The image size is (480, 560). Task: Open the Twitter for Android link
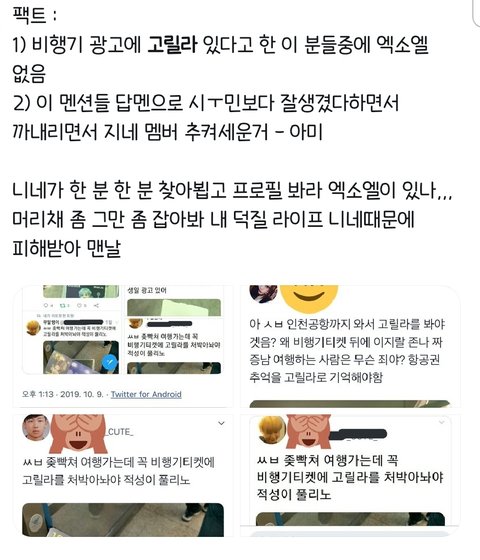tap(146, 394)
